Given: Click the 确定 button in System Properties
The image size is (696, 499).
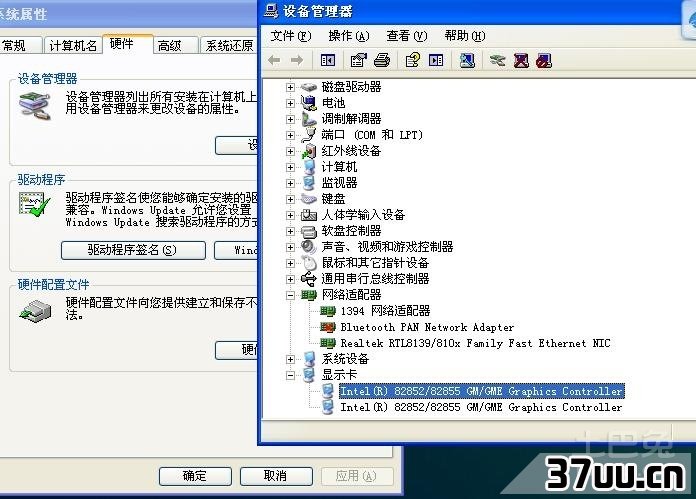Looking at the screenshot, I should click(195, 476).
